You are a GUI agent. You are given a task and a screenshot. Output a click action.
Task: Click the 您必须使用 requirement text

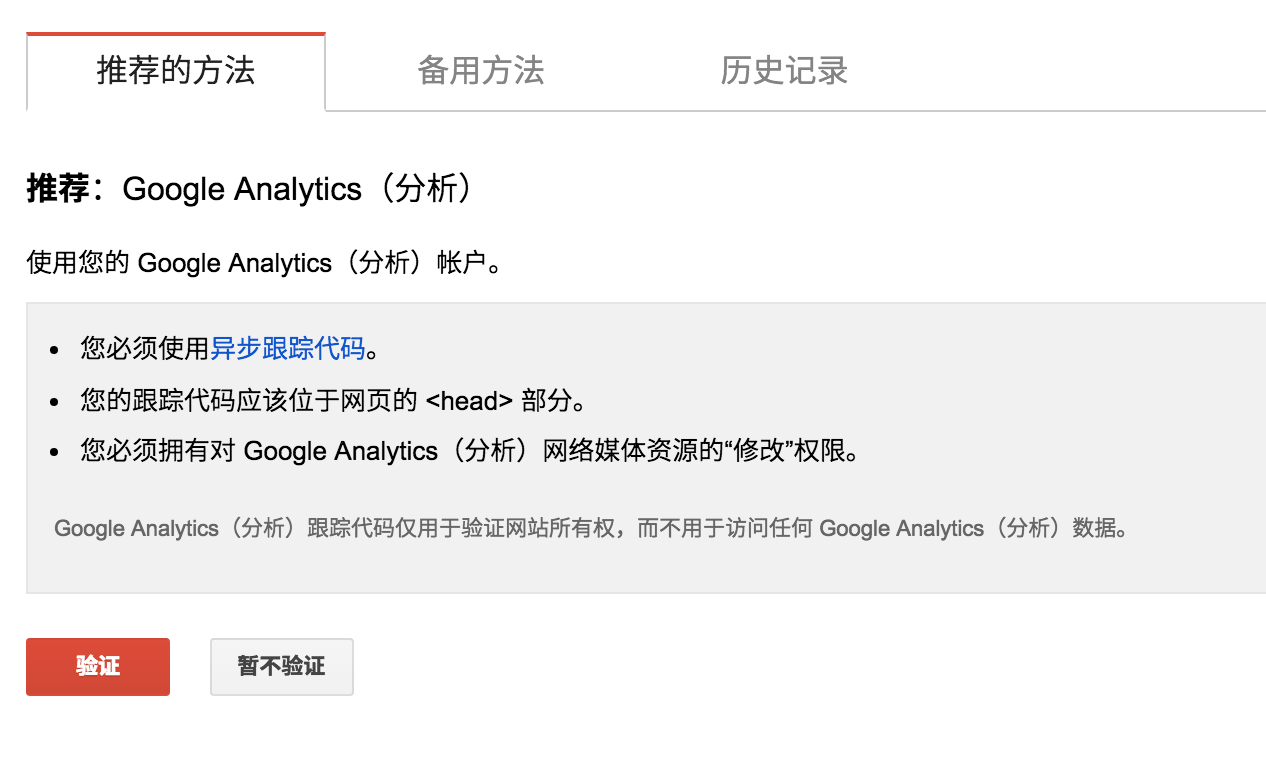(x=144, y=349)
